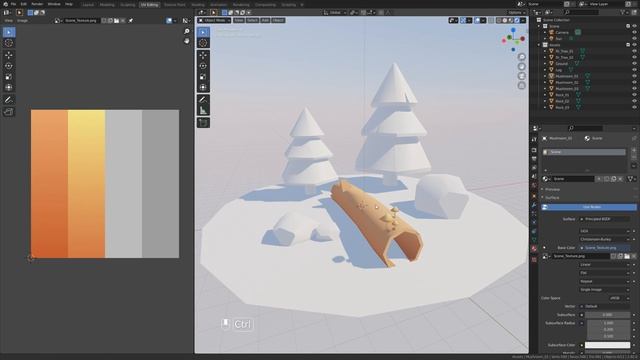Select the Transform tool in UV editor toolbar

click(x=9, y=87)
